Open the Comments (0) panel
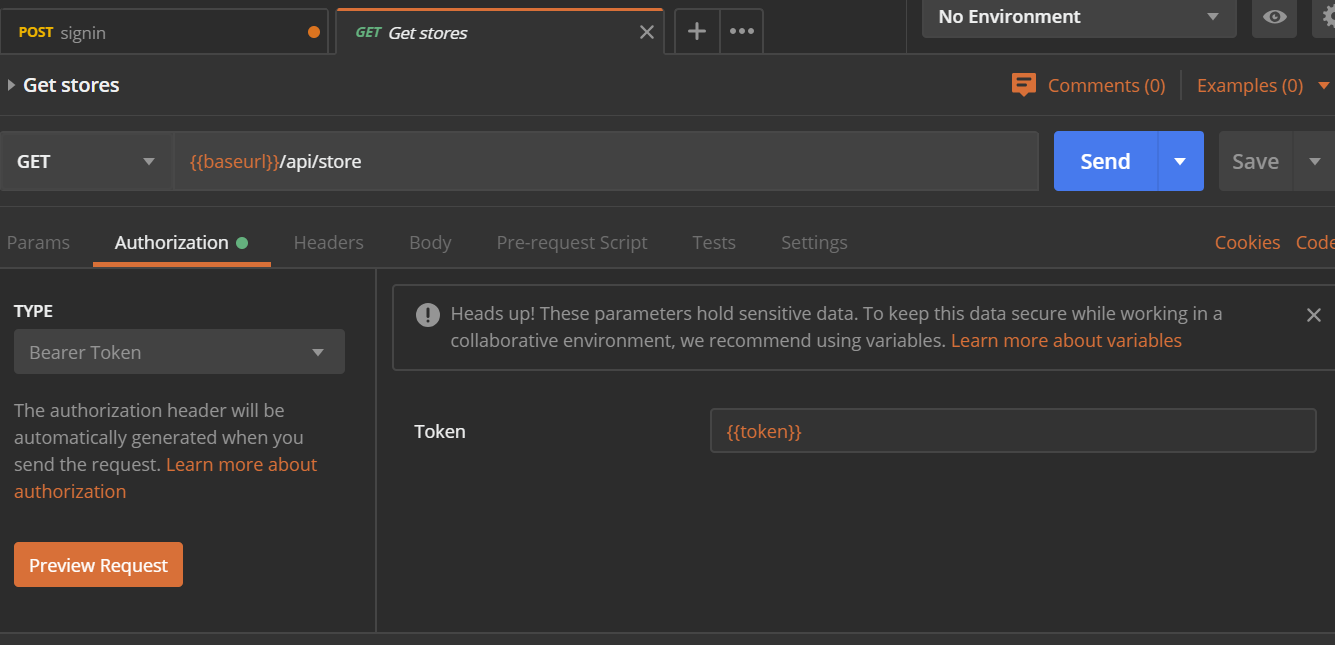The width and height of the screenshot is (1335, 645). click(x=1089, y=85)
